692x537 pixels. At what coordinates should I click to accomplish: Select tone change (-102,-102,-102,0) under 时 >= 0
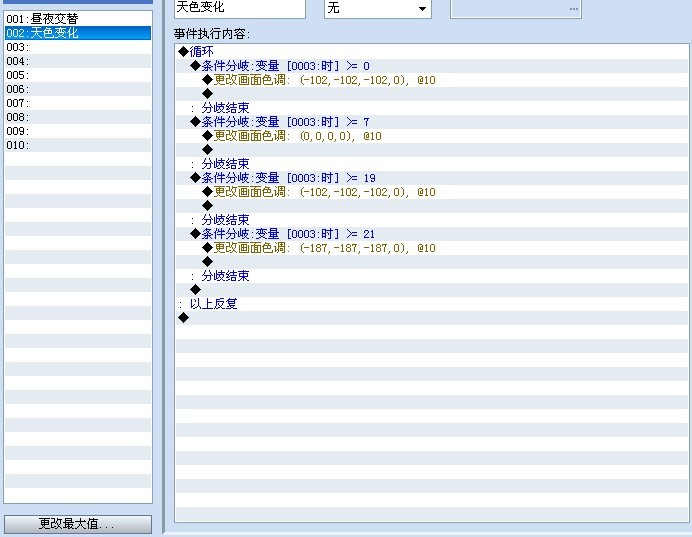coord(432,80)
